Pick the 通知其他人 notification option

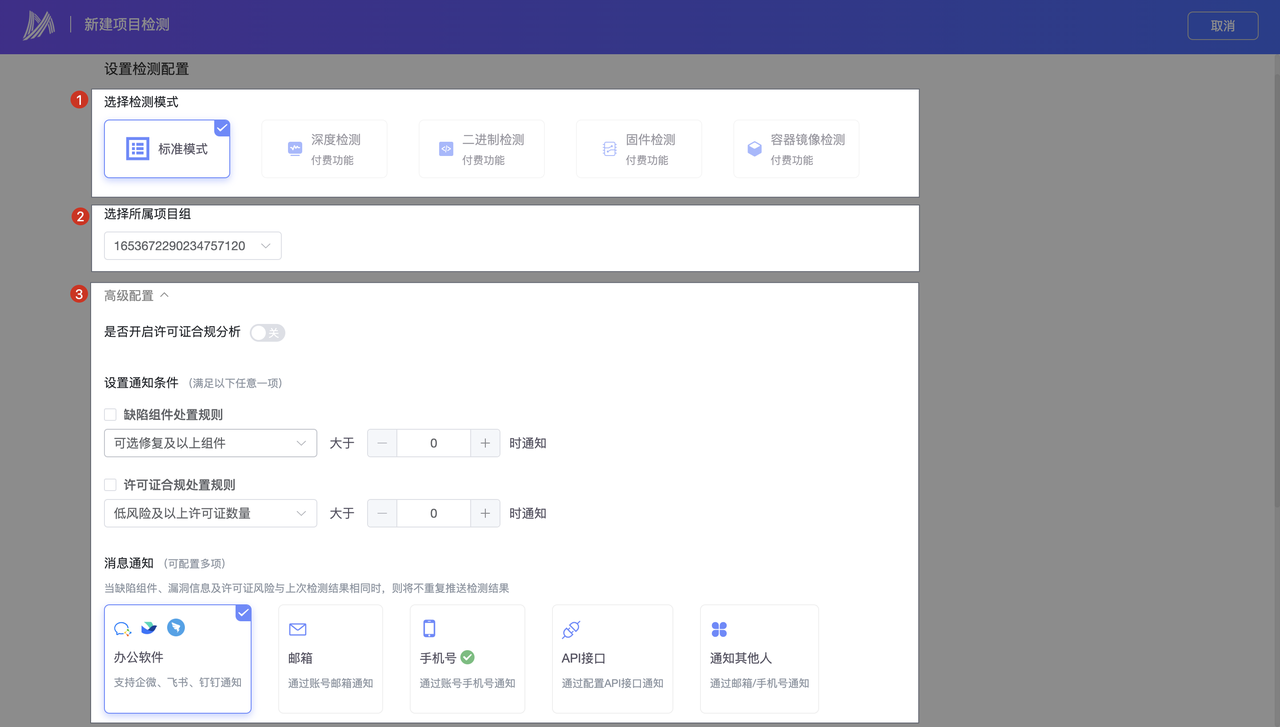[x=759, y=658]
